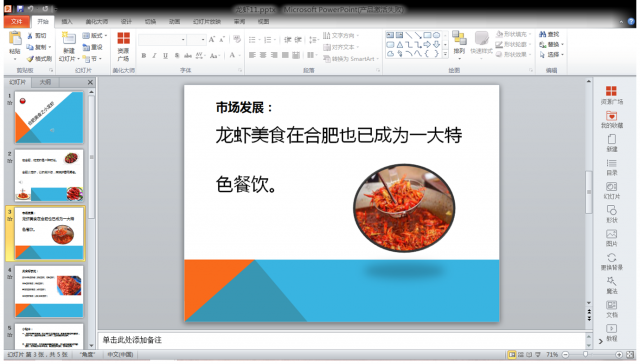Toggle Italic formatting
Viewport: 640px width, 364px height.
pos(154,55)
